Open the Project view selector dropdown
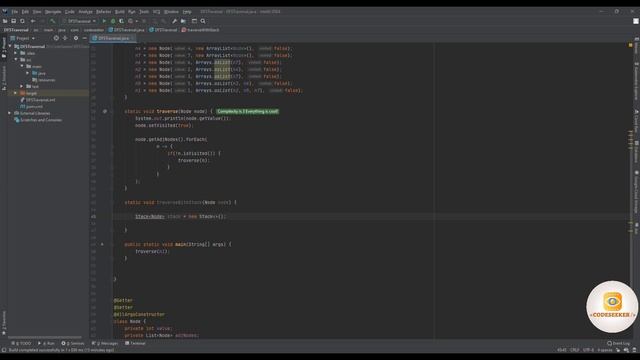The height and width of the screenshot is (360, 640). pyautogui.click(x=23, y=38)
